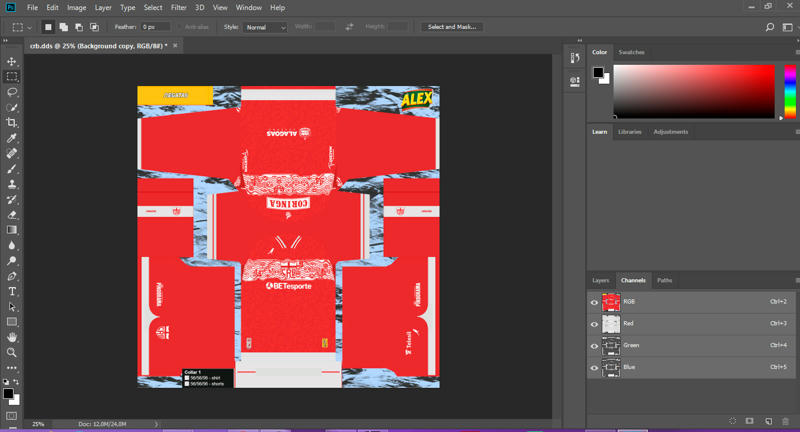Click Load channel as selection icon
The image size is (800, 432).
click(733, 421)
